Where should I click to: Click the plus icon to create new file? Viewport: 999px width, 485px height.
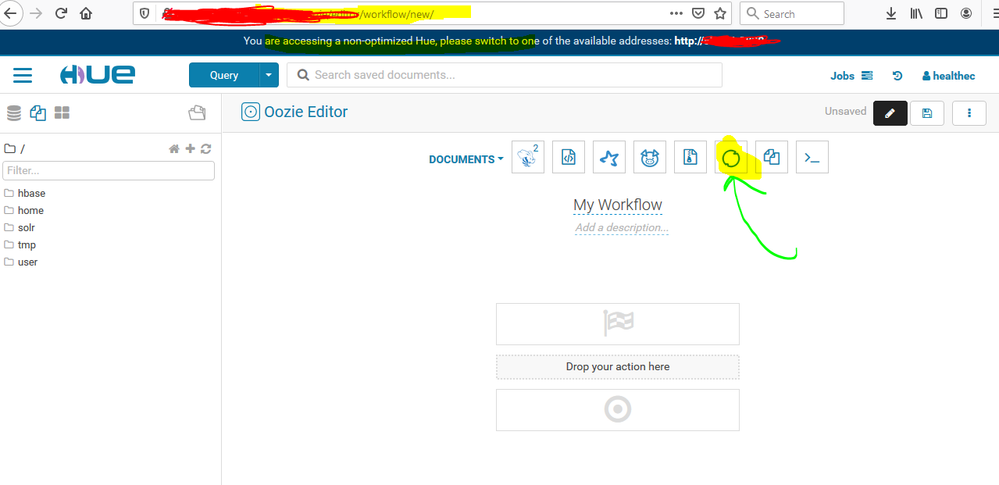pyautogui.click(x=190, y=148)
